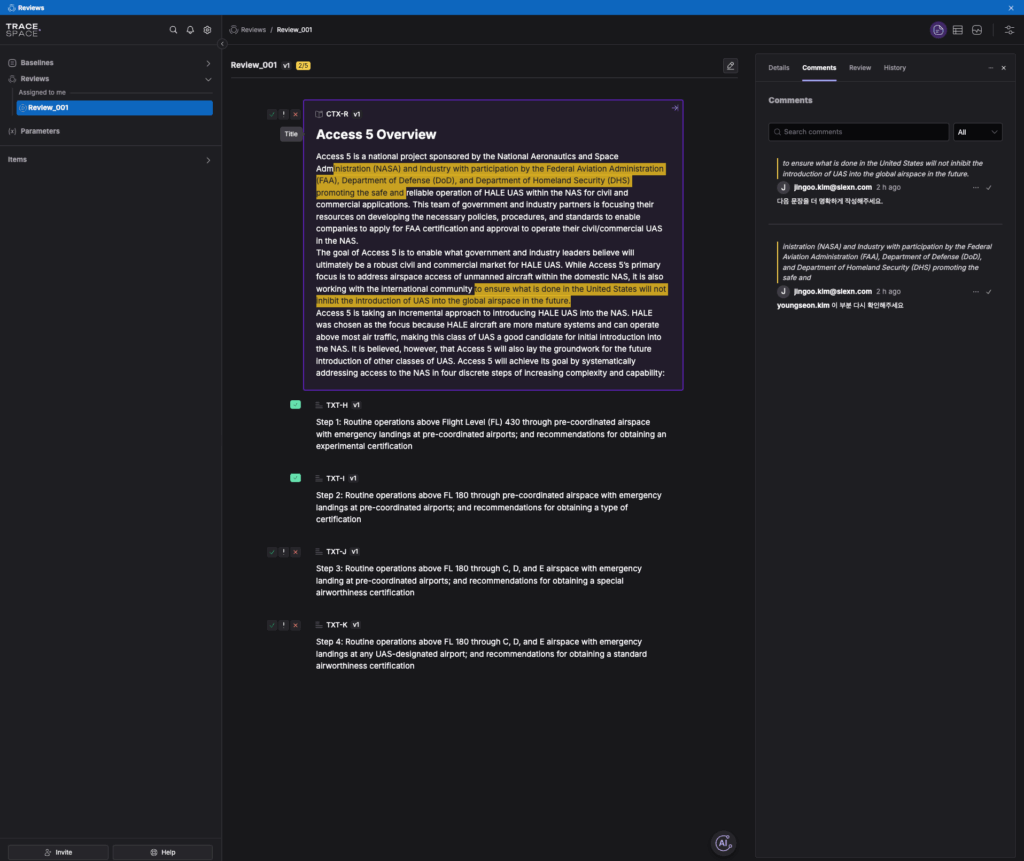Approve TXT-J with the green check
Viewport: 1024px width, 861px height.
[272, 552]
